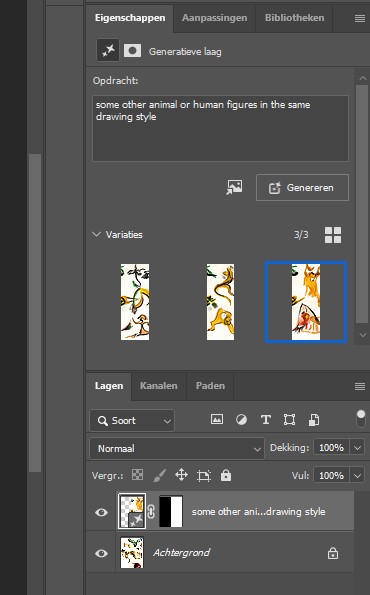The width and height of the screenshot is (370, 595).
Task: Lock transparent pixels checkerboard icon
Action: [137, 475]
